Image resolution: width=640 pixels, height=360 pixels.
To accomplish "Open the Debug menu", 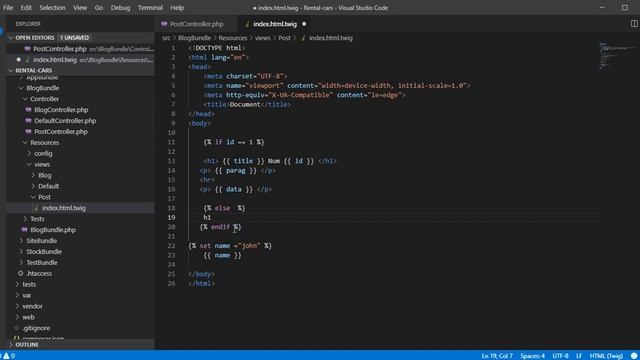I will click(x=120, y=8).
